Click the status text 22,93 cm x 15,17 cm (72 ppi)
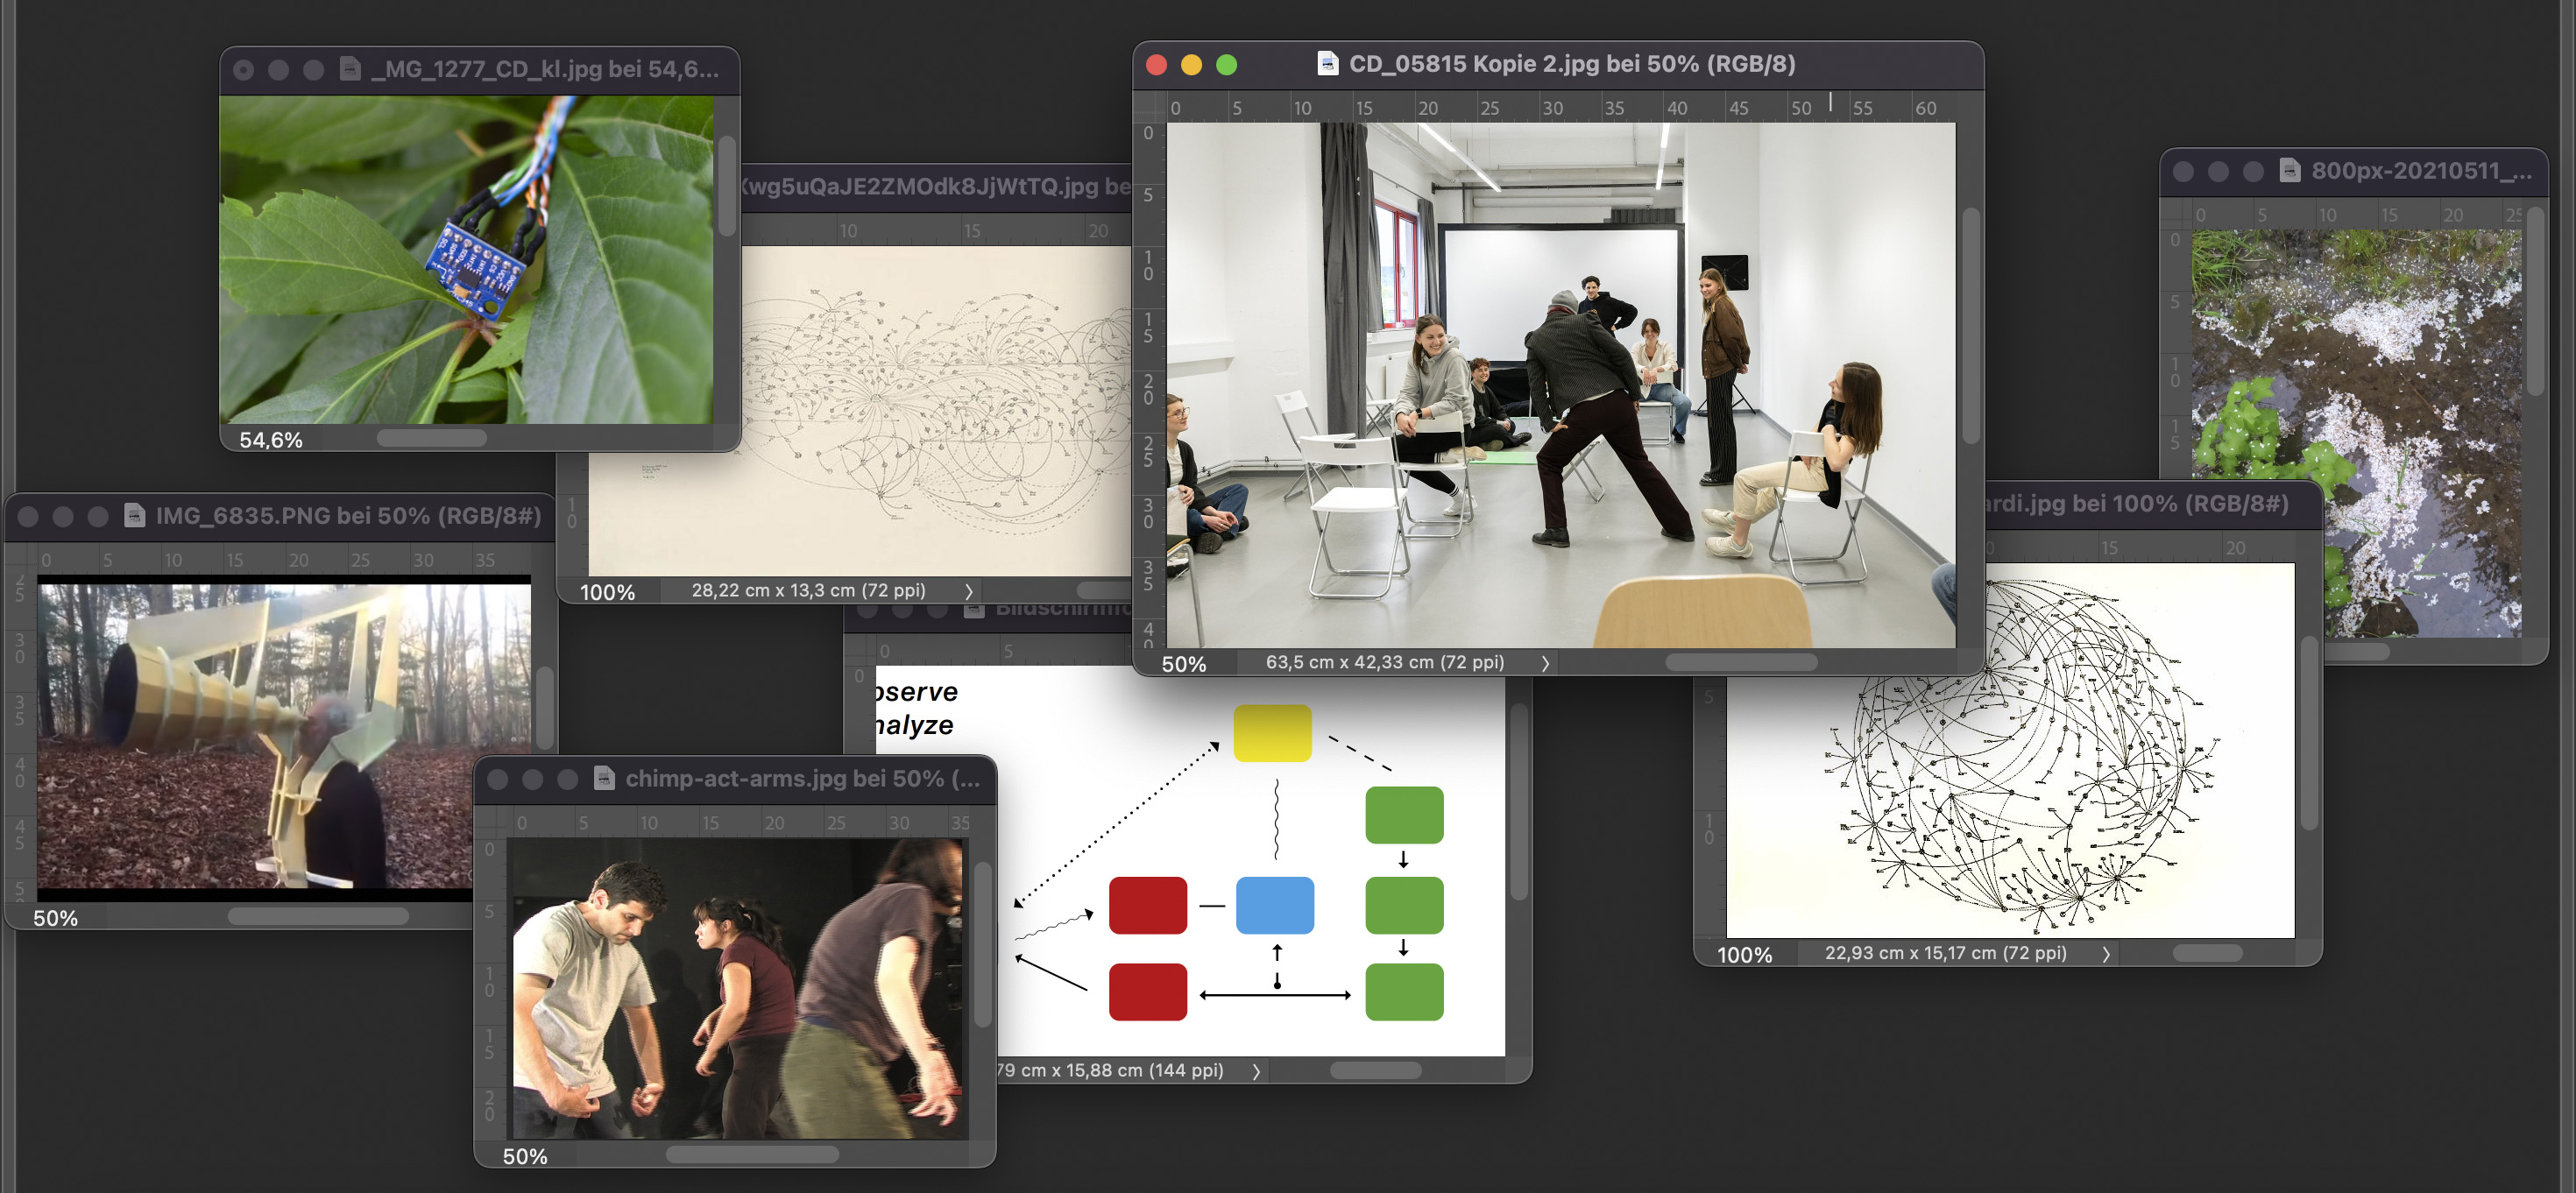This screenshot has height=1193, width=2576. (x=1946, y=953)
